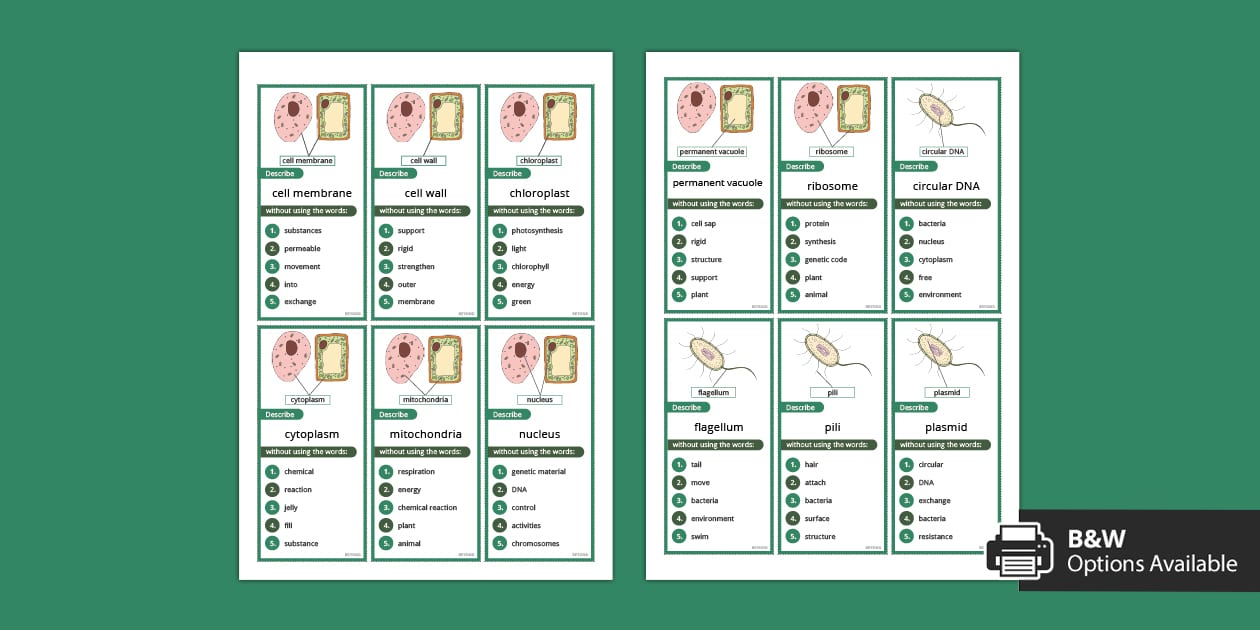Viewport: 1260px width, 630px height.
Task: Click the 'chloroplast' card title
Action: pos(540,193)
